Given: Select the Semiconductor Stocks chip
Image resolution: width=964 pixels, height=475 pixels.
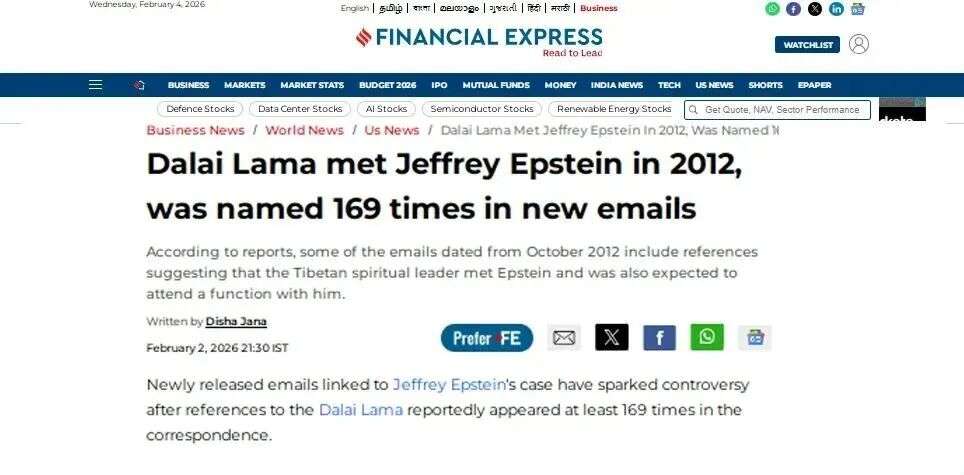Looking at the screenshot, I should 481,109.
